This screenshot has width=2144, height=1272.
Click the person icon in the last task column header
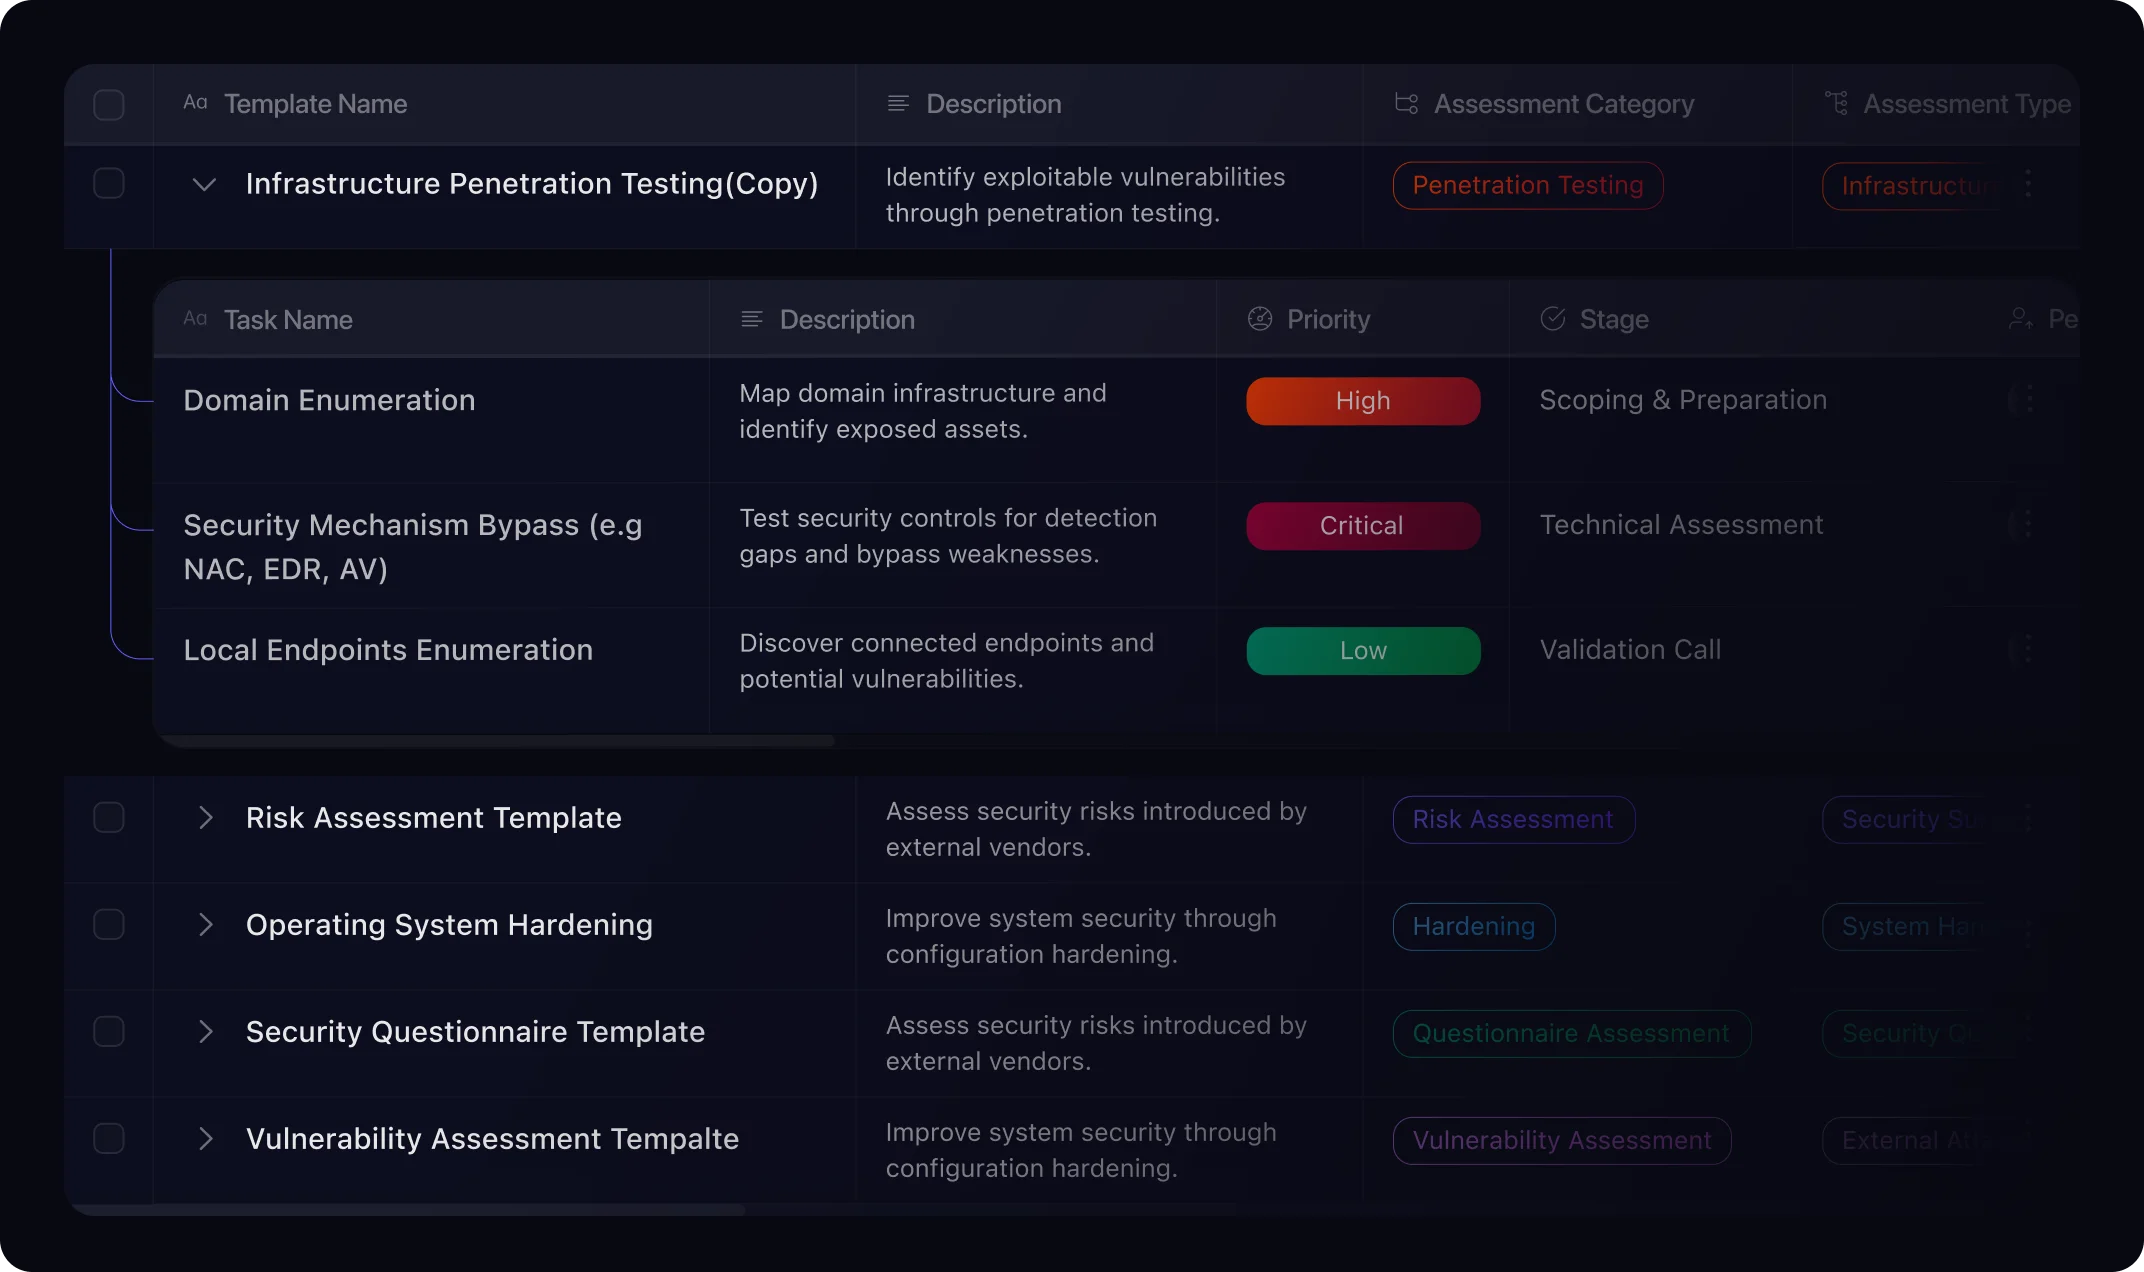coord(2021,319)
